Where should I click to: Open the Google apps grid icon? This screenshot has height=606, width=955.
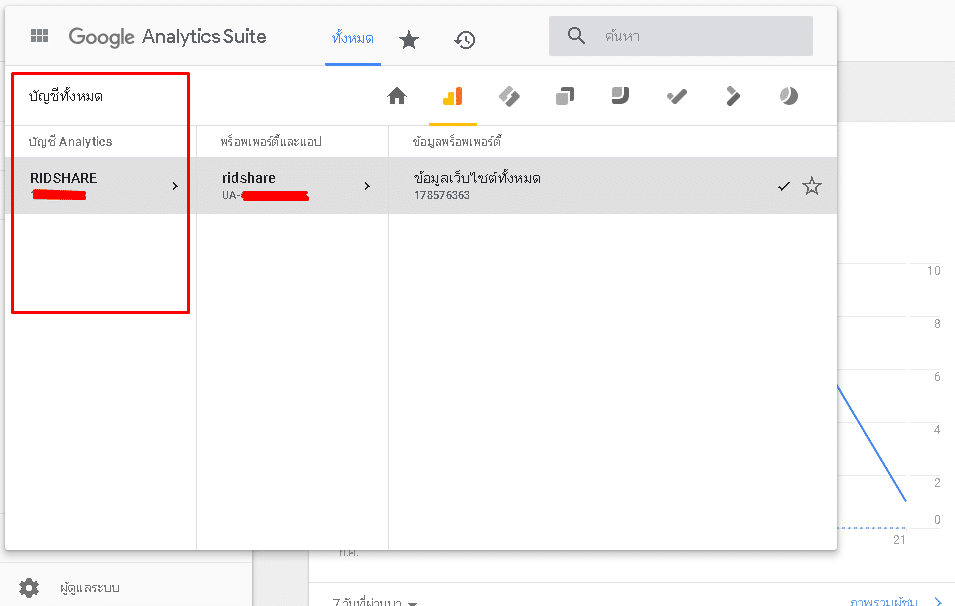pos(40,36)
